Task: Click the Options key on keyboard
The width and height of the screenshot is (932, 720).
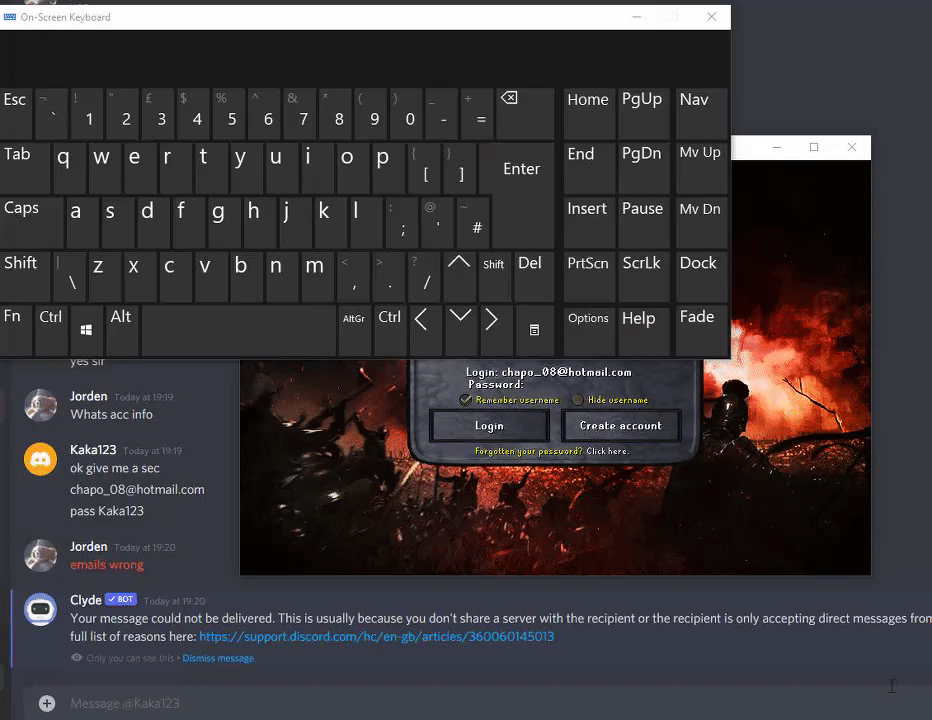Action: (588, 330)
